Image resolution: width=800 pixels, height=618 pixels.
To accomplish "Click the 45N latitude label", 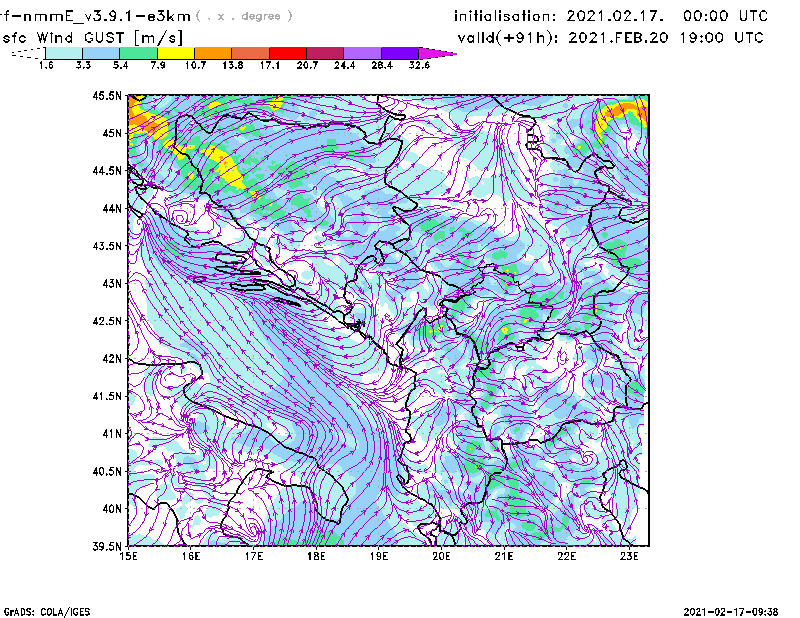I will pos(112,133).
